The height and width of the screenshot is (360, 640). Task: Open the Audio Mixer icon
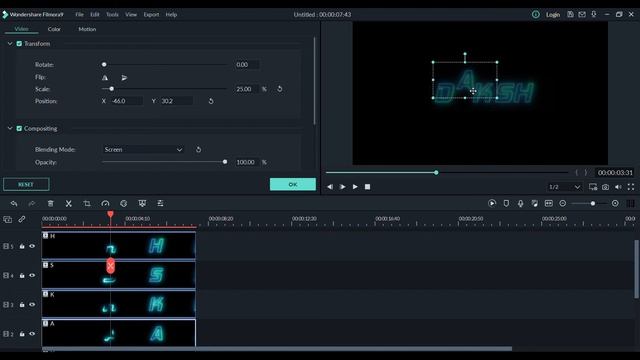(x=534, y=203)
